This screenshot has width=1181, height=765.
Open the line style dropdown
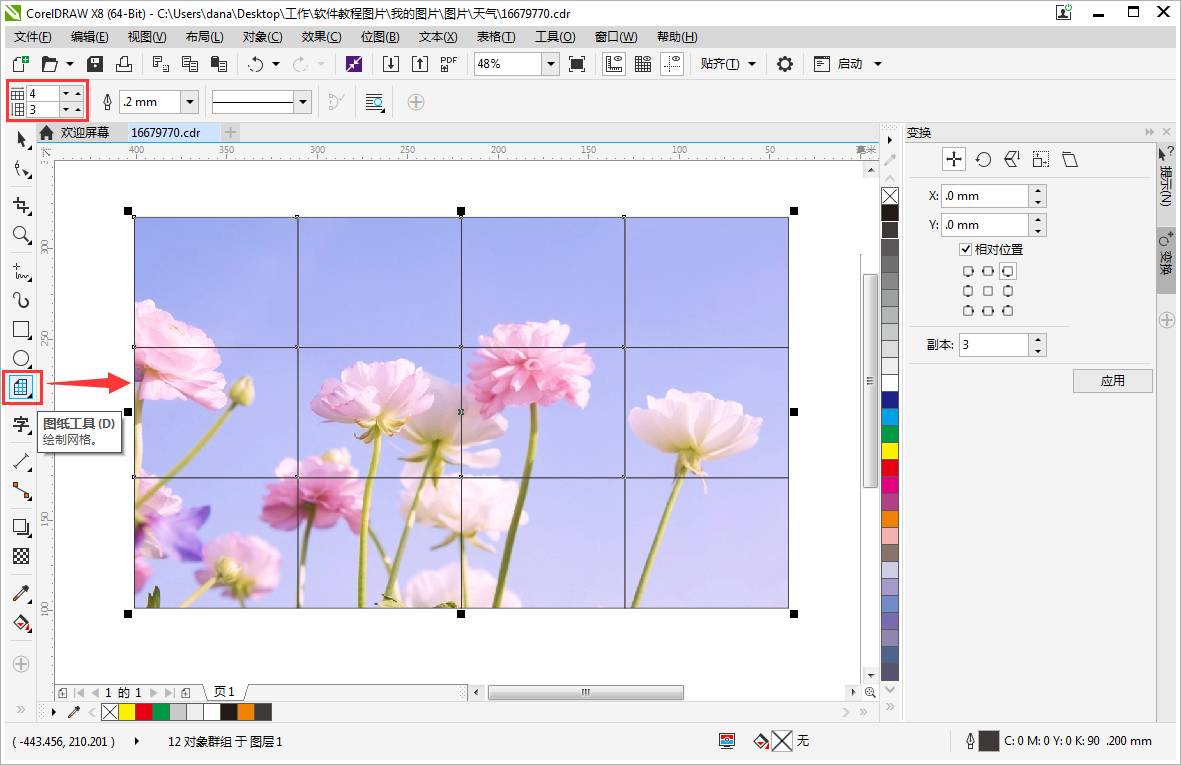(303, 102)
